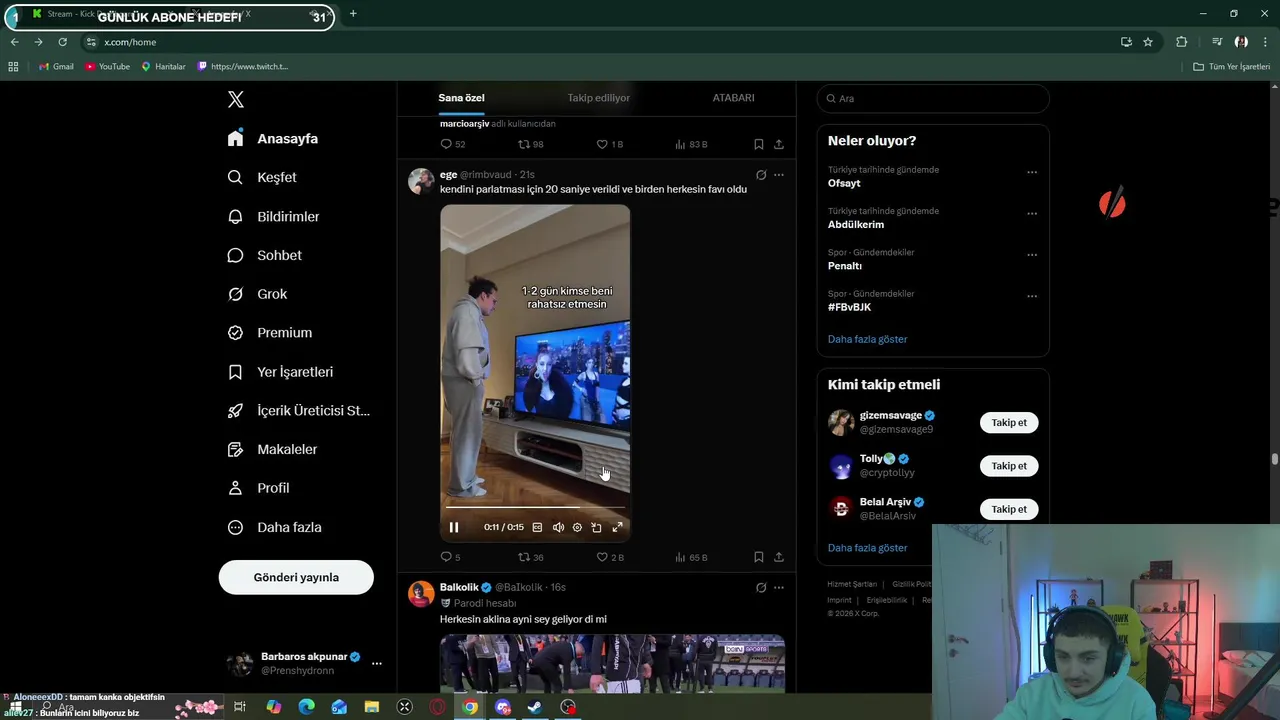The image size is (1280, 720).
Task: Open ege's profile avatar
Action: pyautogui.click(x=421, y=181)
